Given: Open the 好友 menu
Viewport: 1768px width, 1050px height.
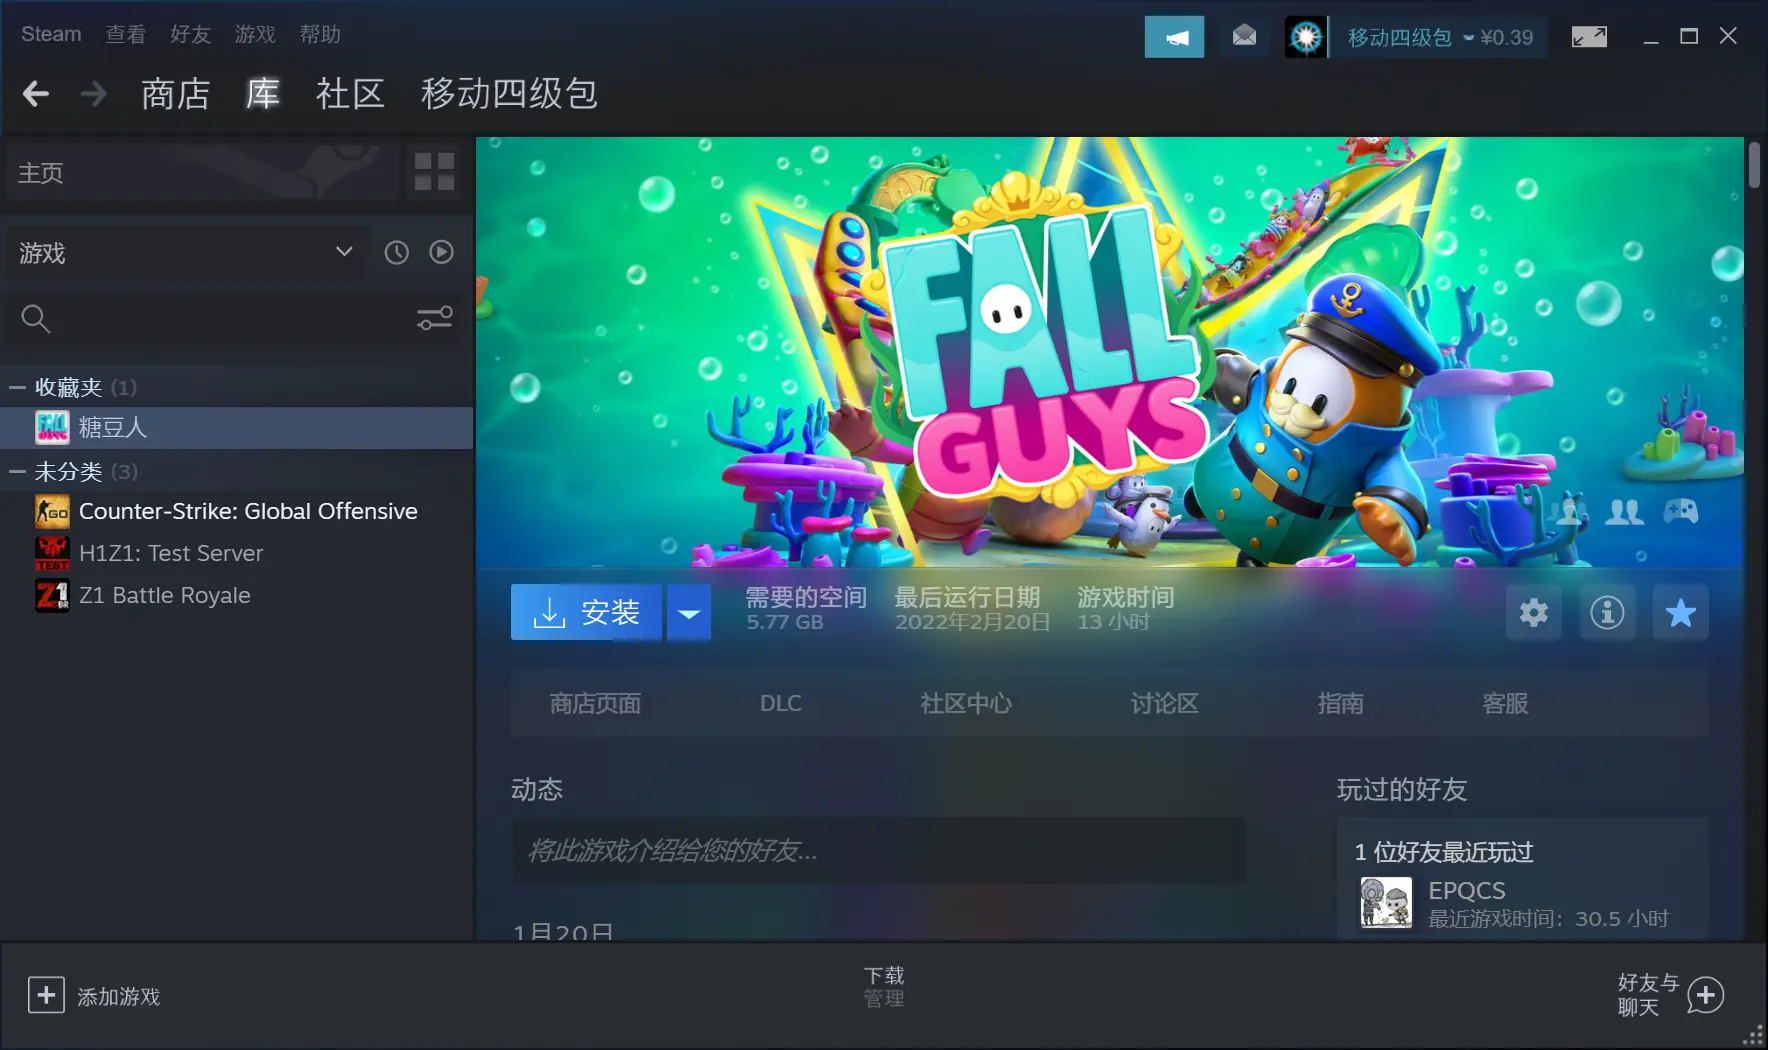Looking at the screenshot, I should [190, 34].
